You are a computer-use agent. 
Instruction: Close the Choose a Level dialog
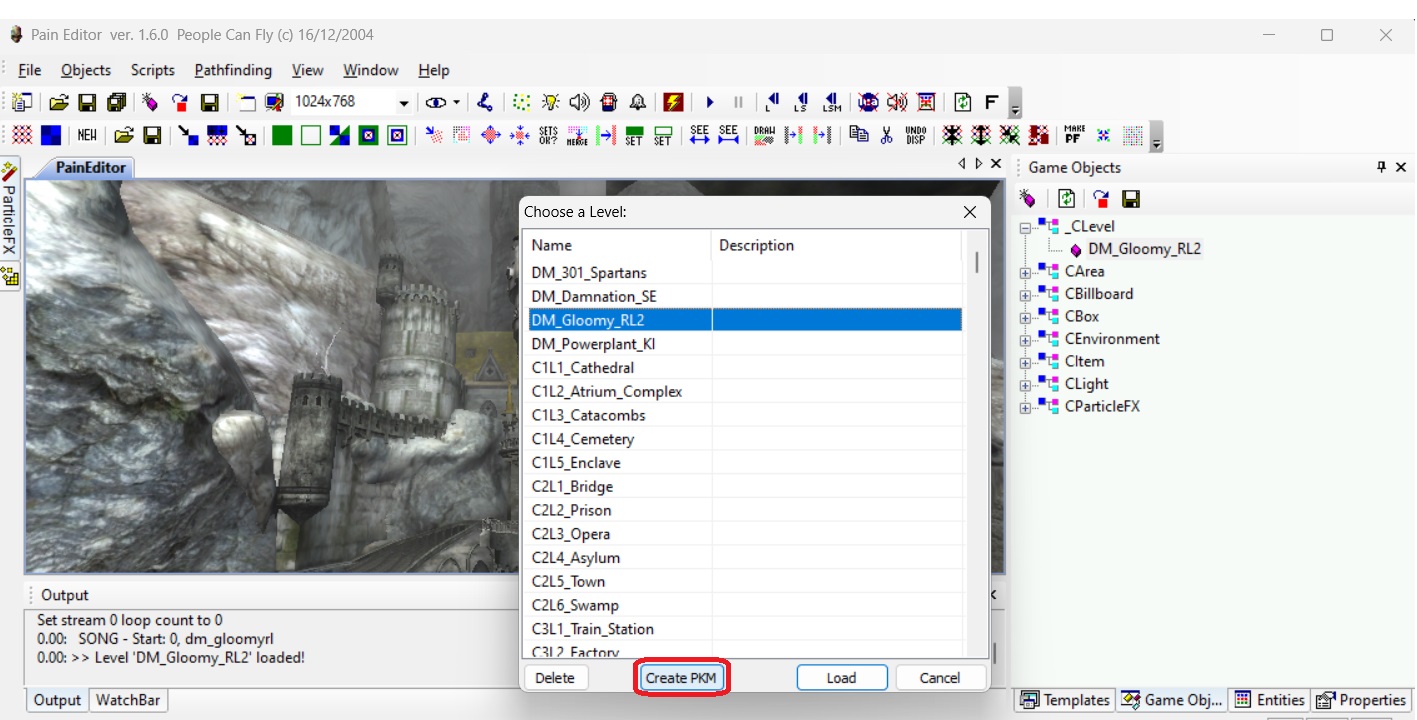pos(970,212)
